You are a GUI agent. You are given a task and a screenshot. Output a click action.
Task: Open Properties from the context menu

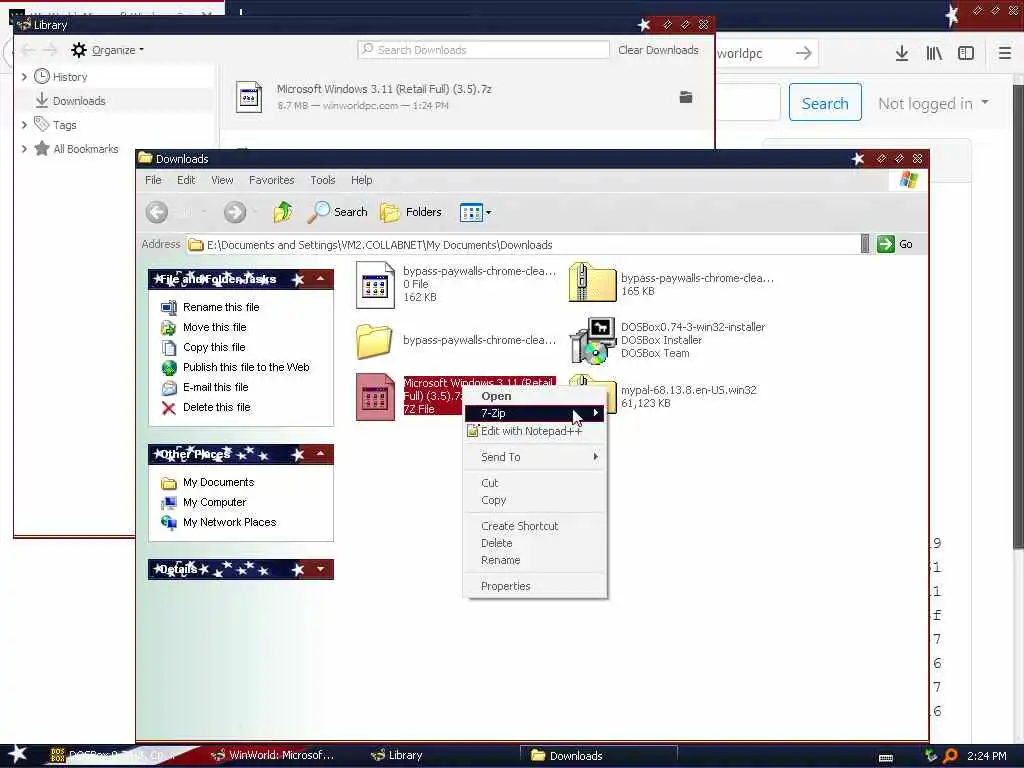coord(534,586)
